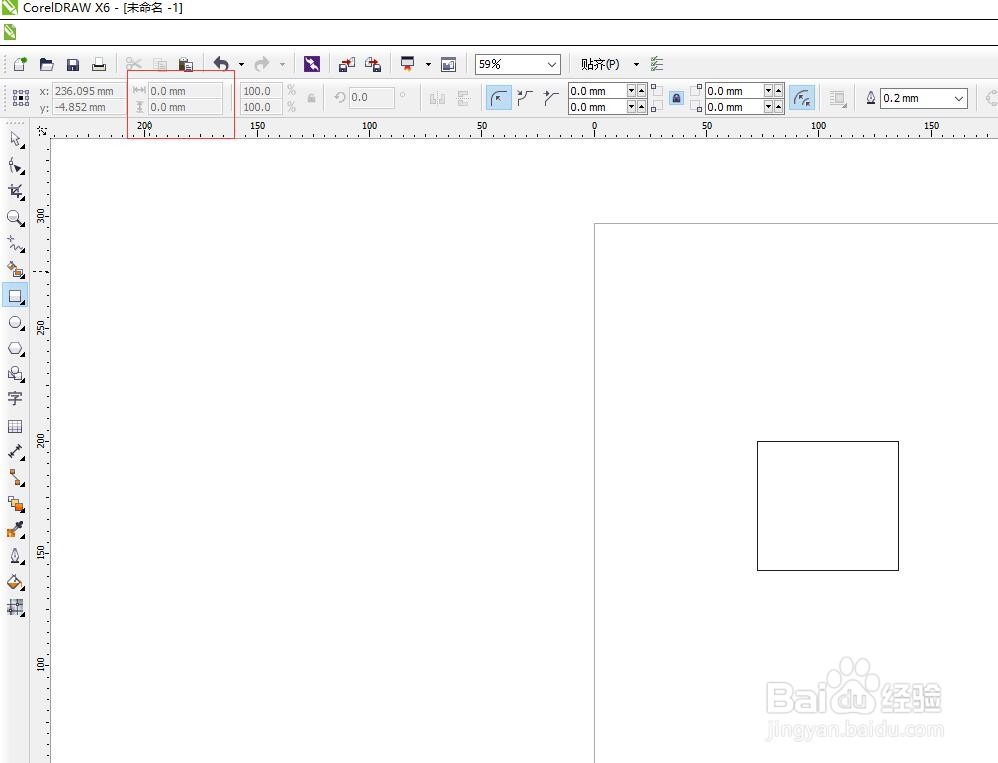This screenshot has height=763, width=998.
Task: Click the bottom-left corner radius field
Action: [x=598, y=107]
